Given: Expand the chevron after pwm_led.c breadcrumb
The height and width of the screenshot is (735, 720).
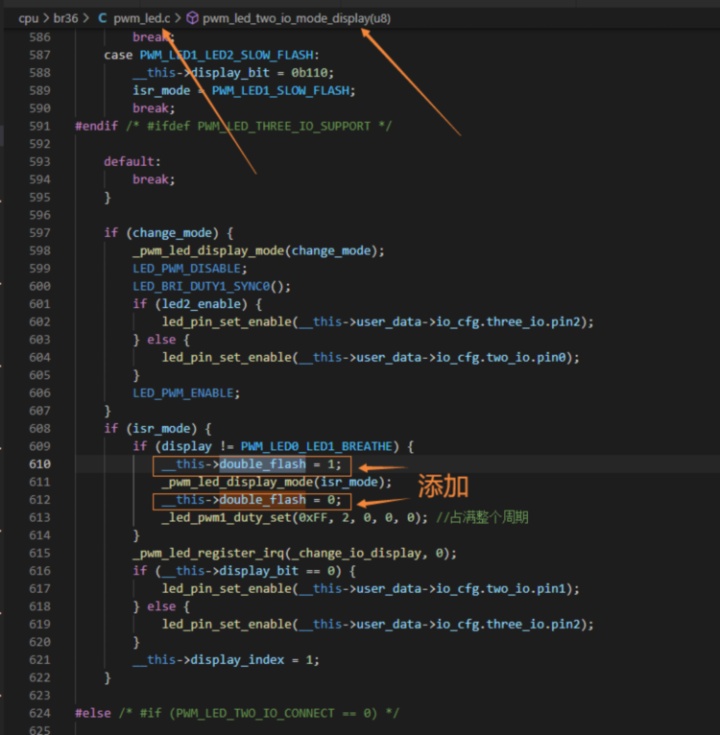Looking at the screenshot, I should click(x=178, y=18).
